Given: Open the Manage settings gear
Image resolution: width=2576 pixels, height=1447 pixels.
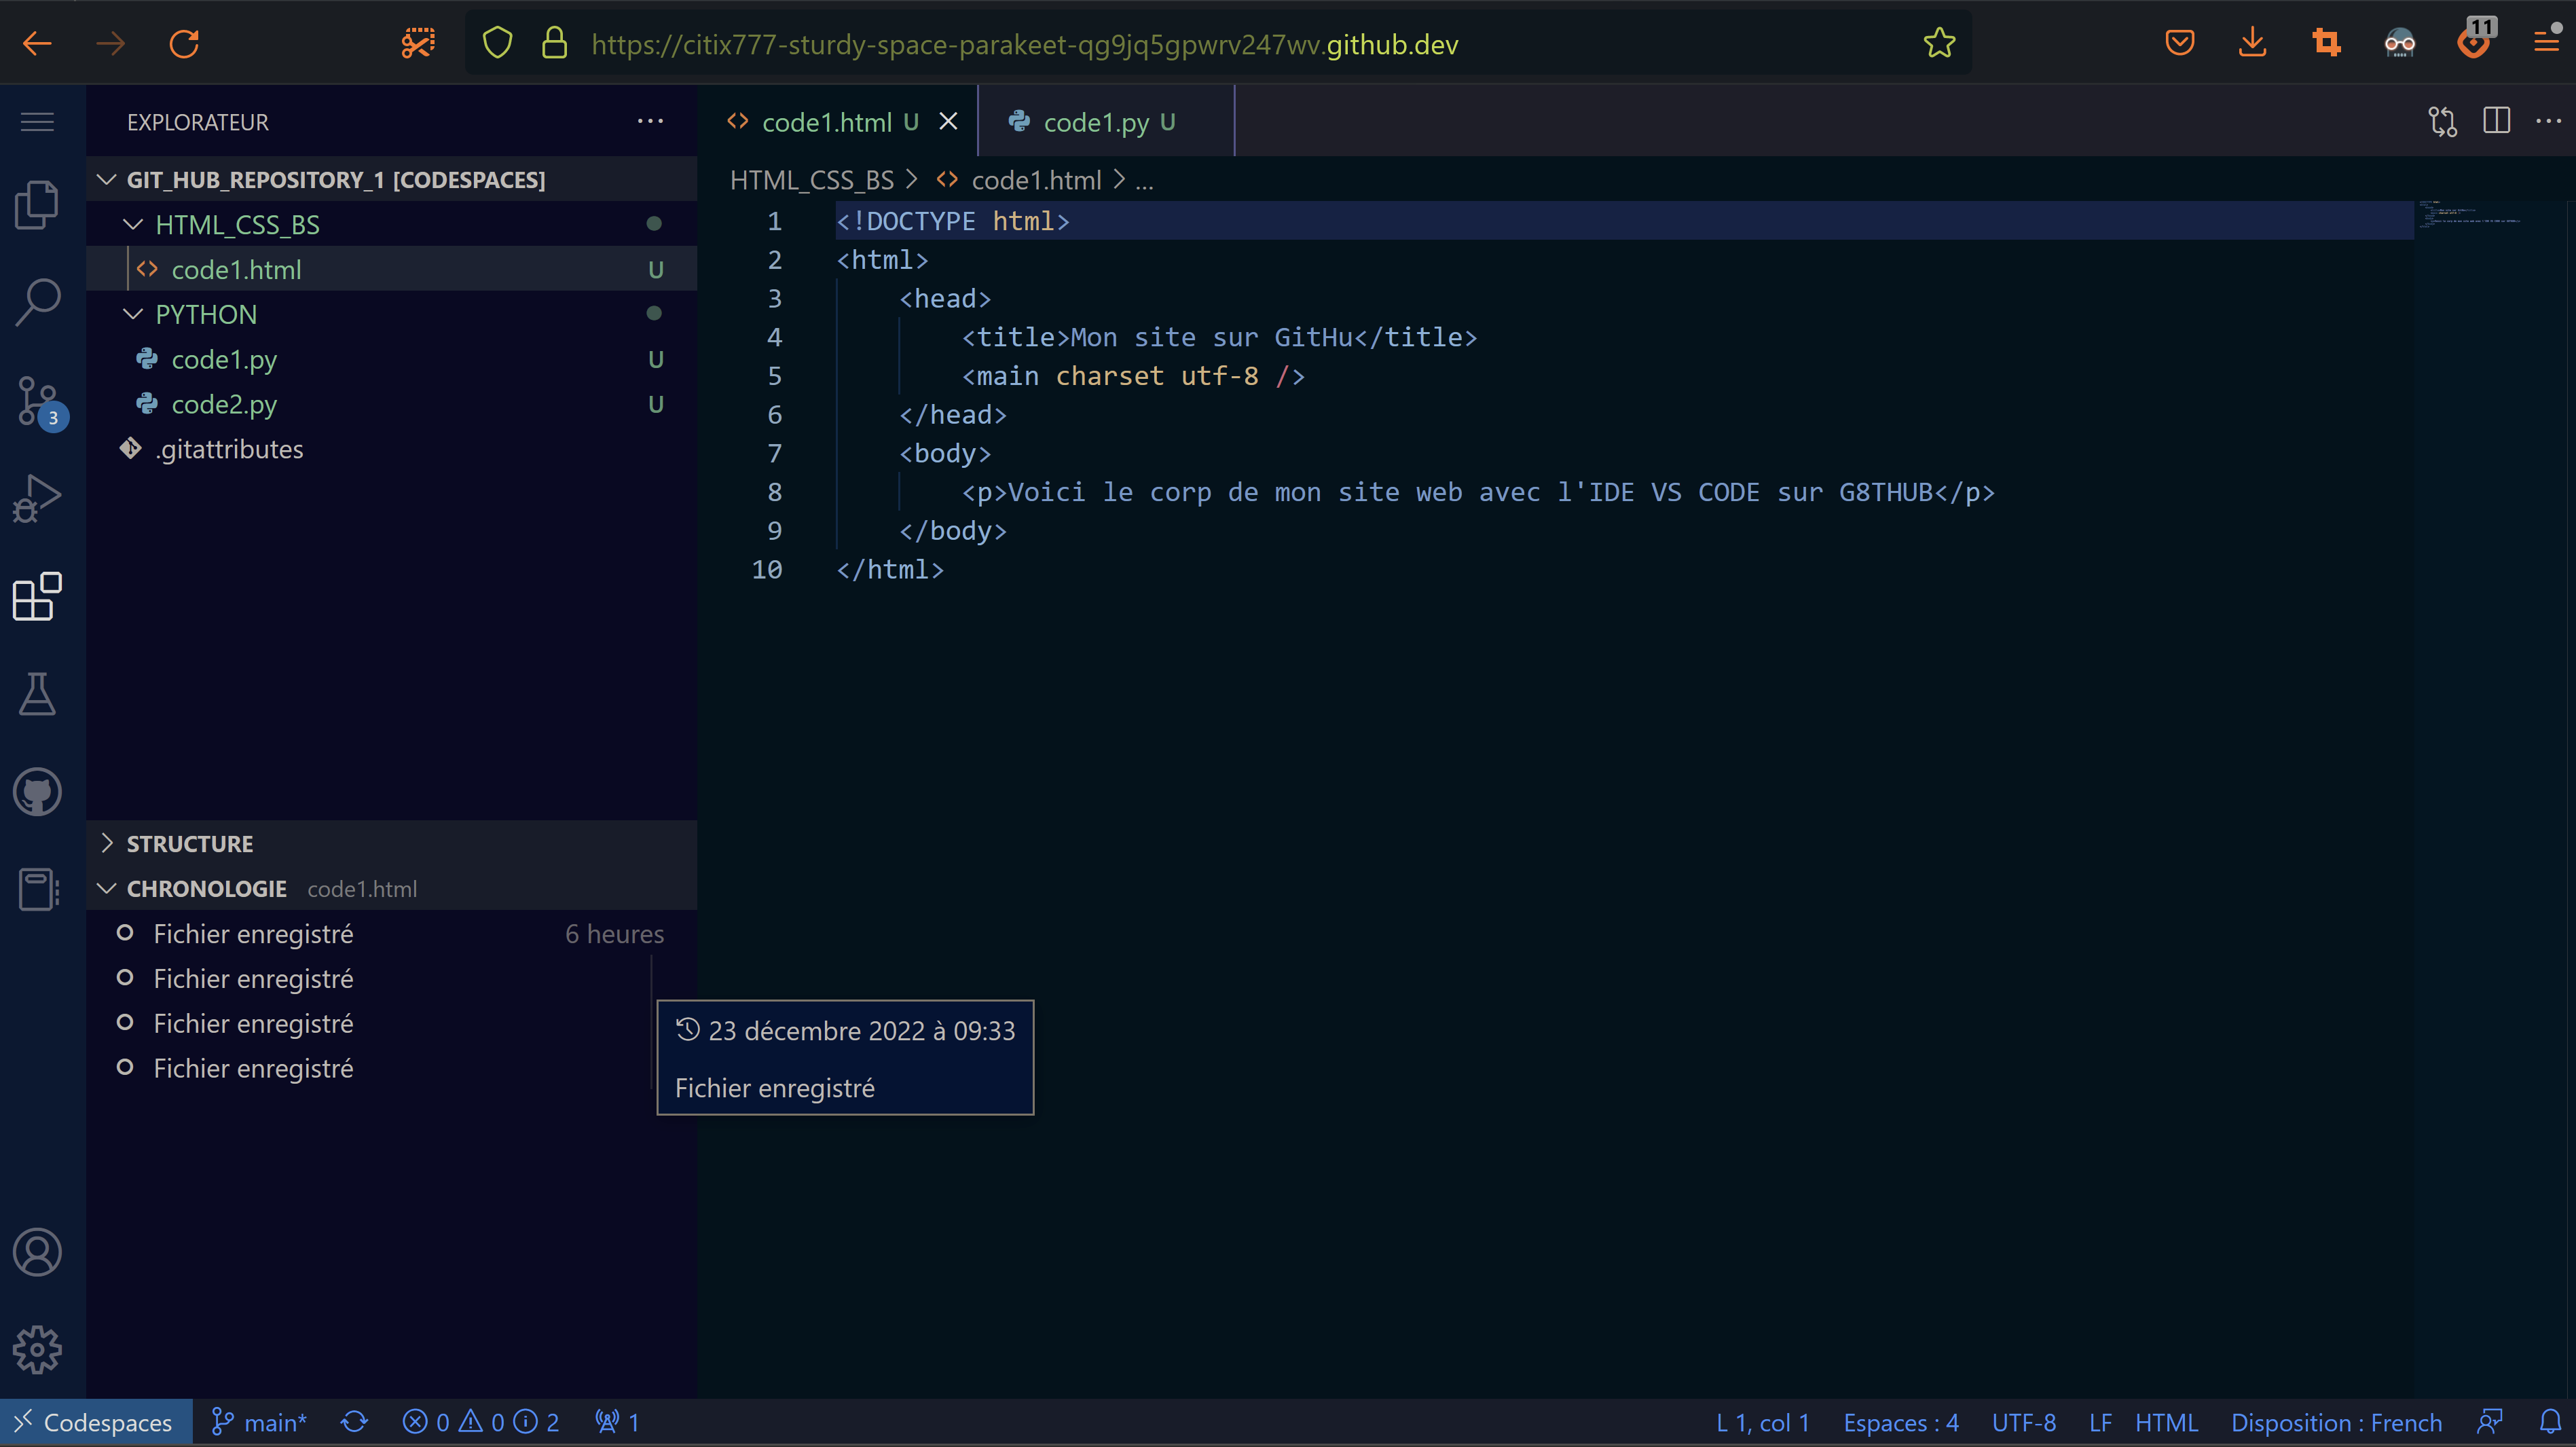Looking at the screenshot, I should [x=37, y=1349].
